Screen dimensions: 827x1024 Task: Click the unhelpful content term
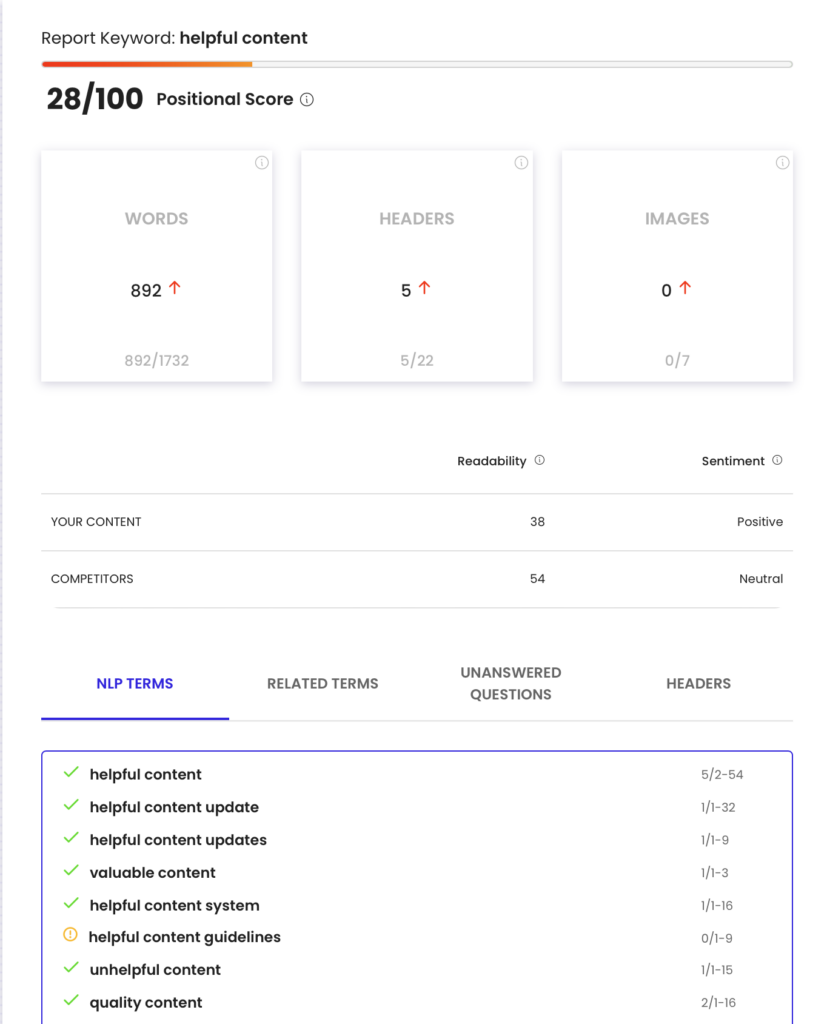tap(155, 970)
